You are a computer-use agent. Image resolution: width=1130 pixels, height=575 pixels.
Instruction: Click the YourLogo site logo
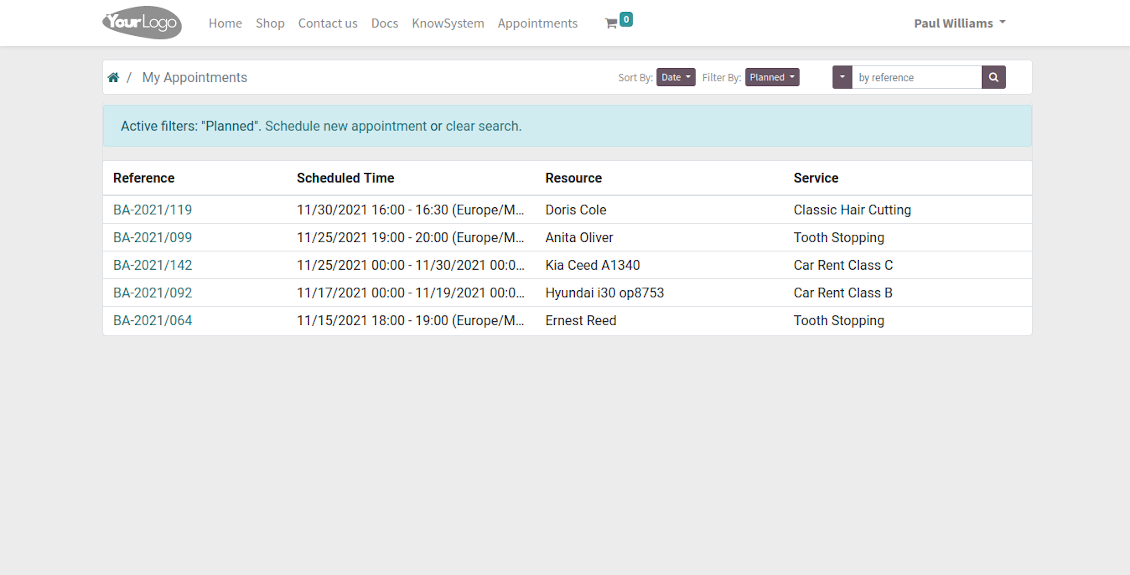point(142,23)
